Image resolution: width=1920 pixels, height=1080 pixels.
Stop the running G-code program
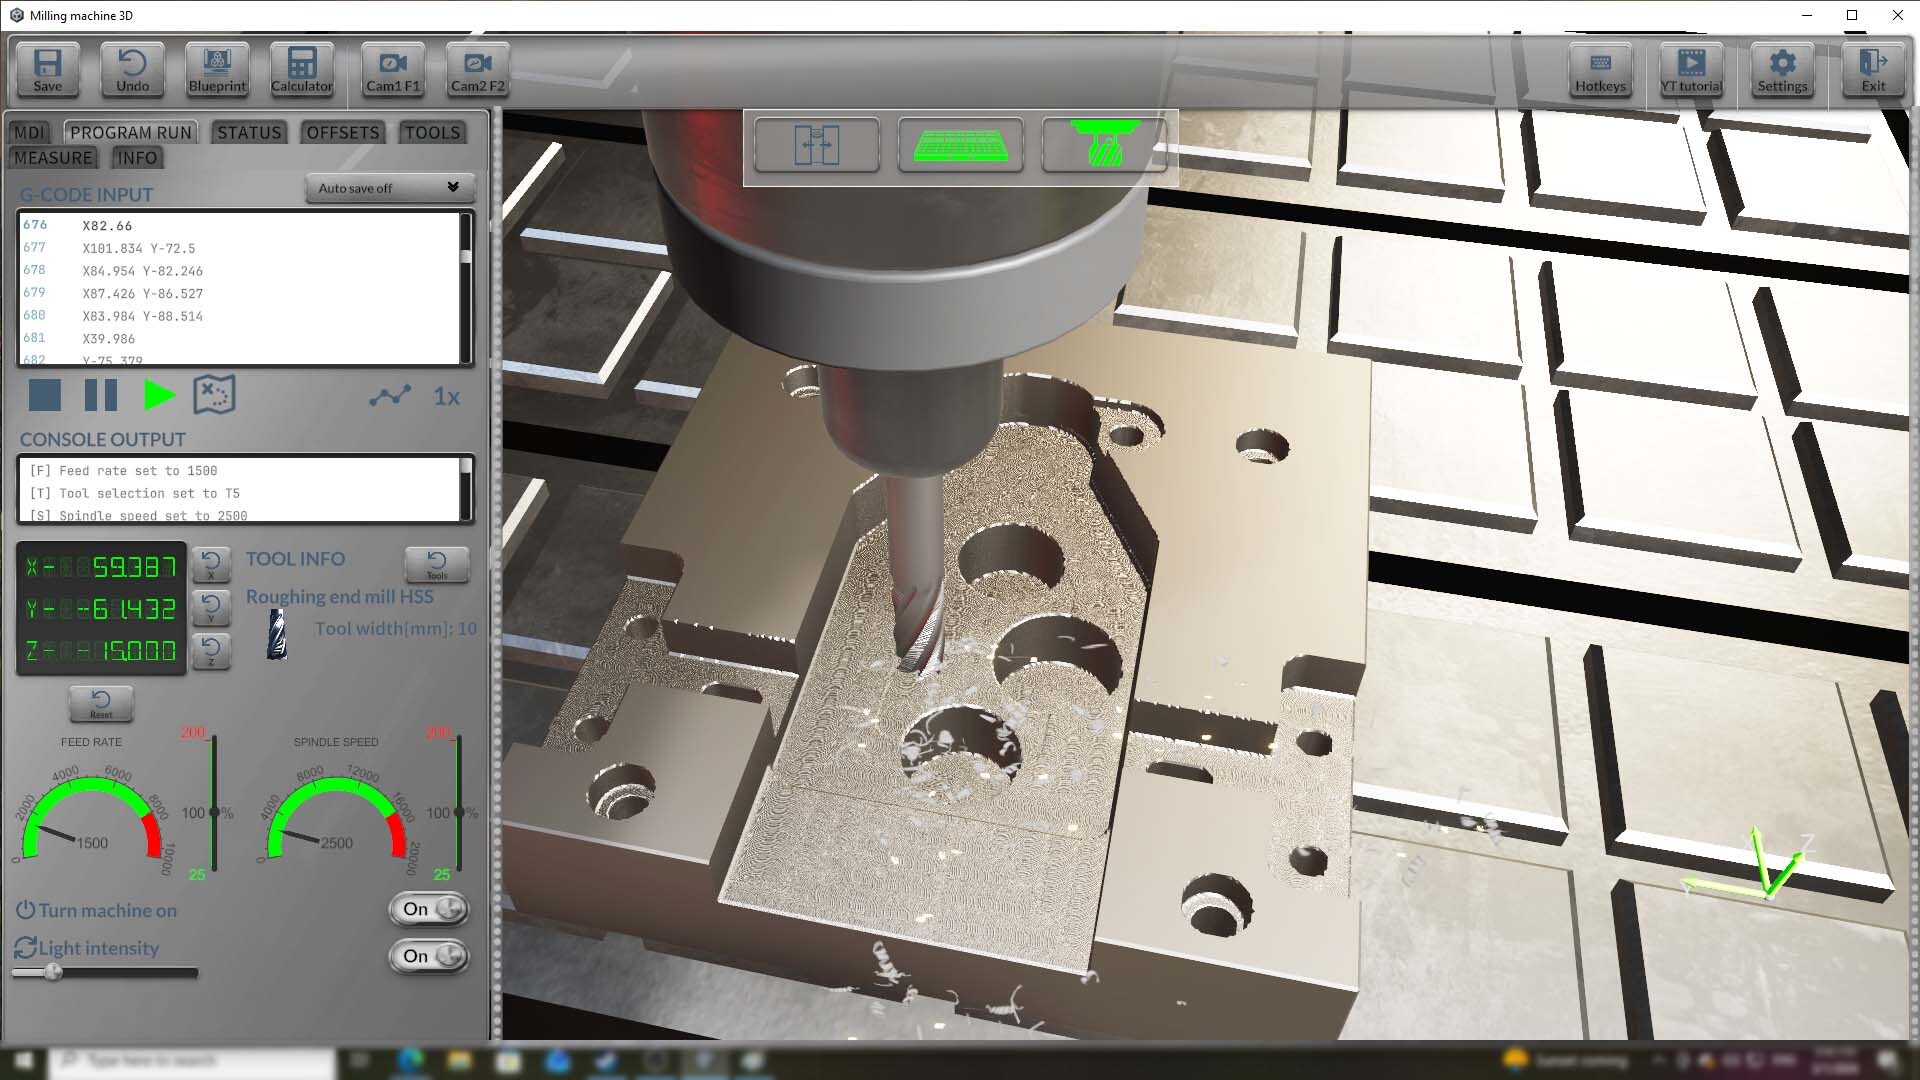pyautogui.click(x=44, y=396)
